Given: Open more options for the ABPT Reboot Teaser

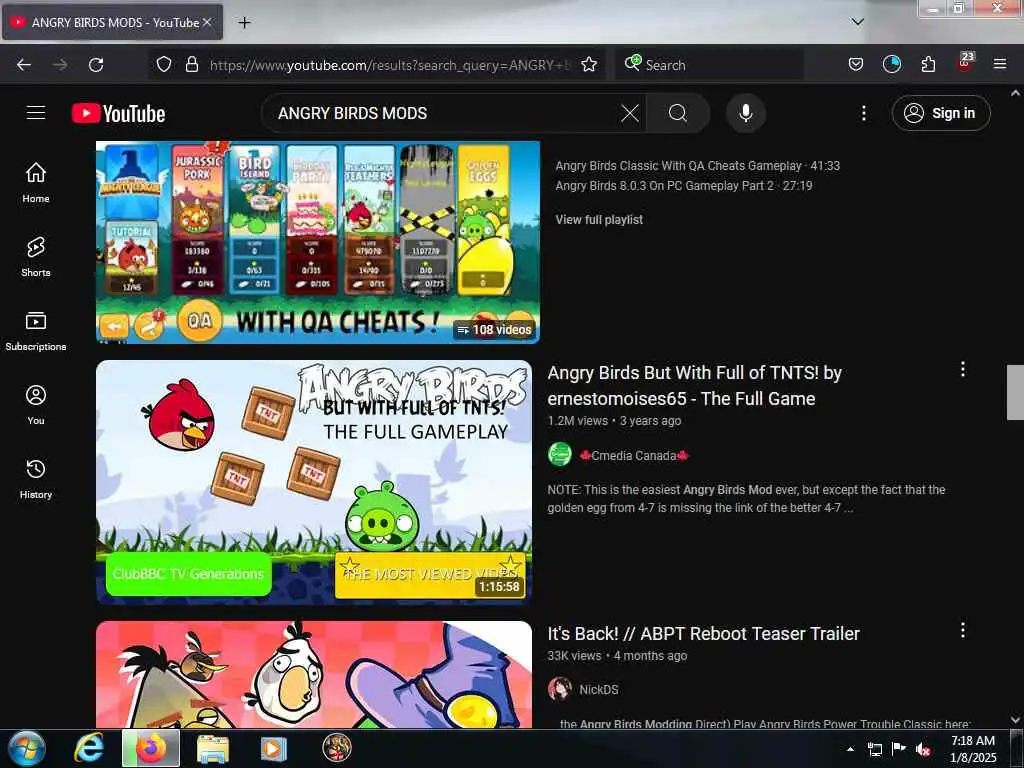Looking at the screenshot, I should tap(962, 630).
